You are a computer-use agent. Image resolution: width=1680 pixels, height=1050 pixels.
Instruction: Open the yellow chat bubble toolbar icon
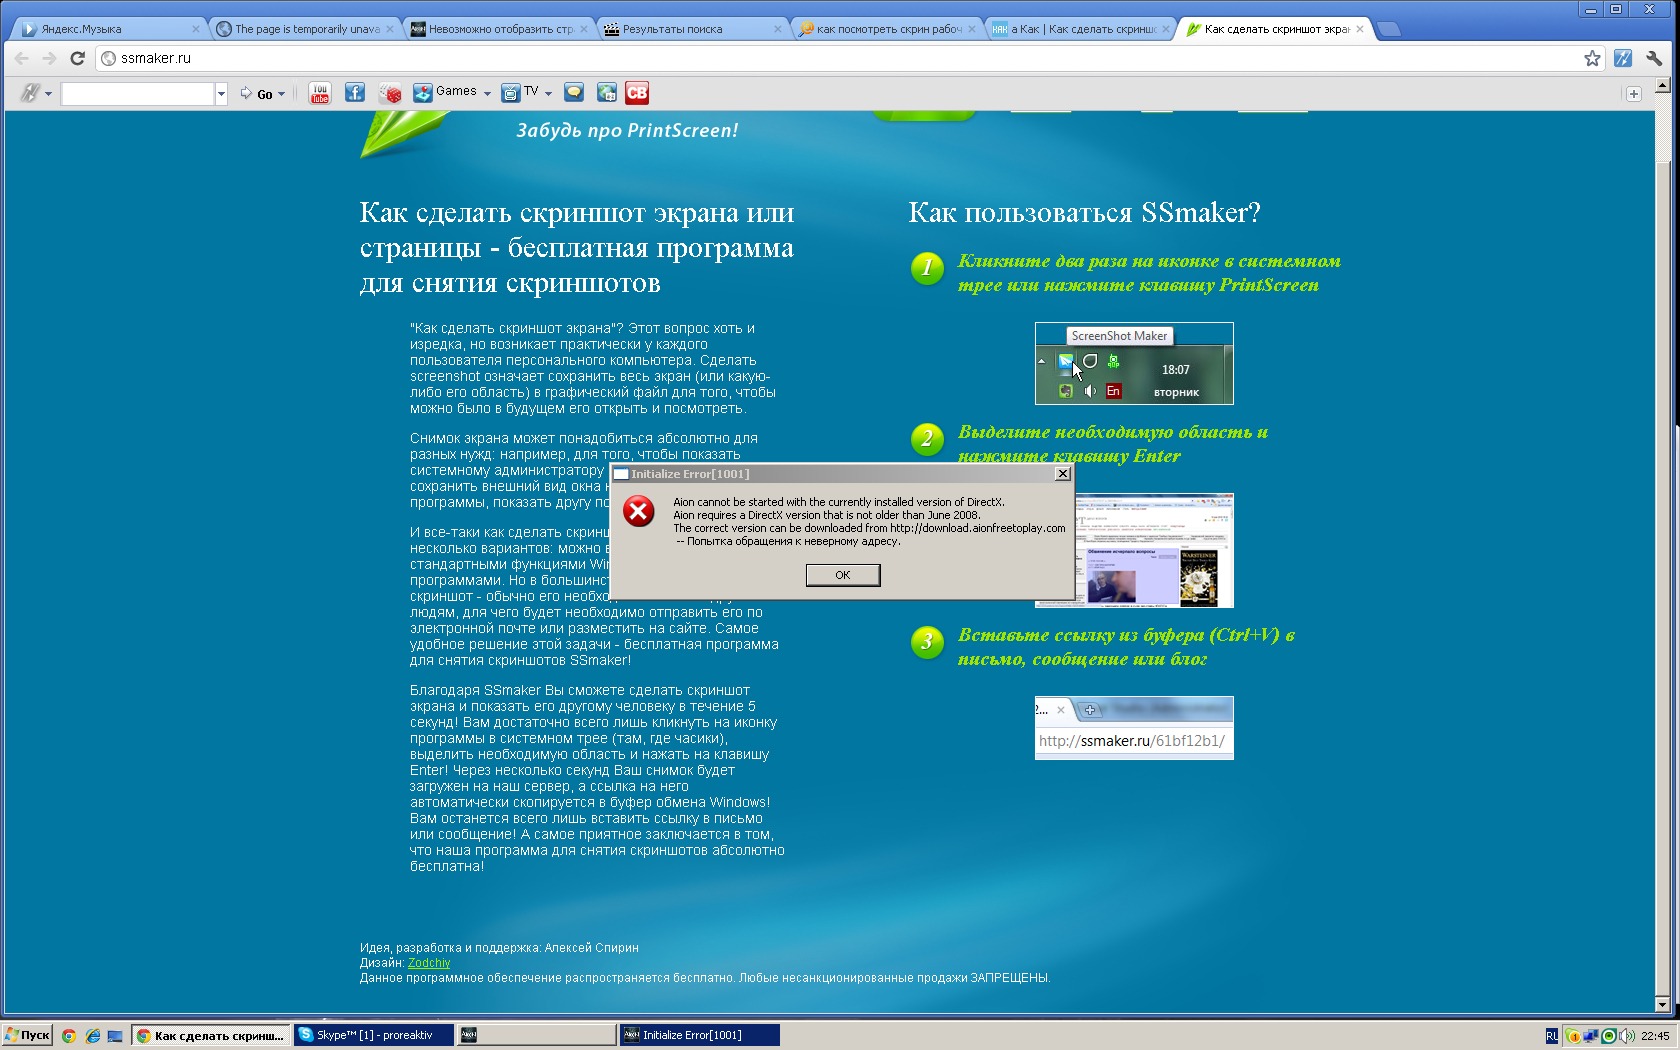574,93
